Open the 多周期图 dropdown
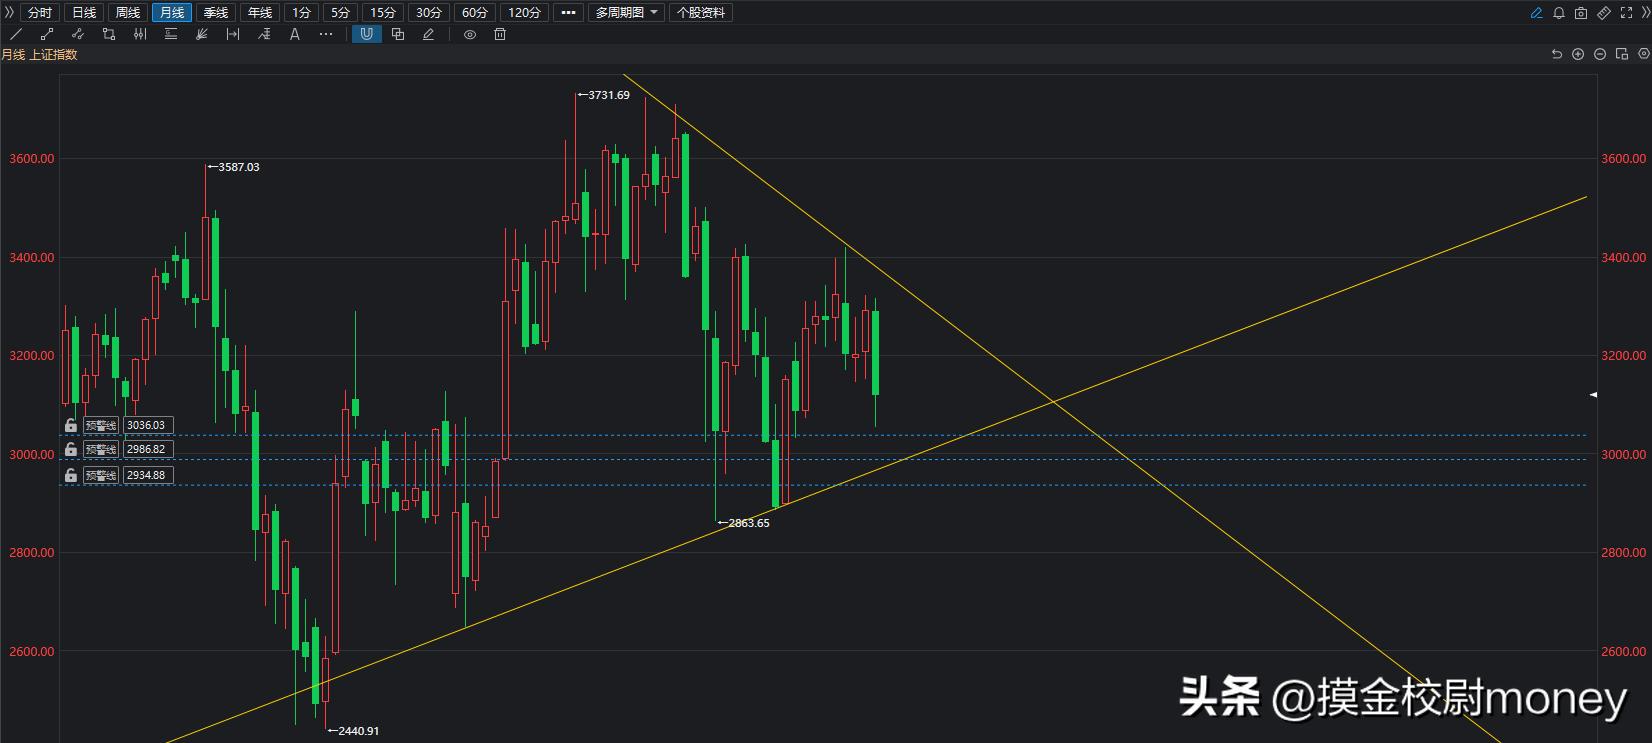 pos(627,13)
